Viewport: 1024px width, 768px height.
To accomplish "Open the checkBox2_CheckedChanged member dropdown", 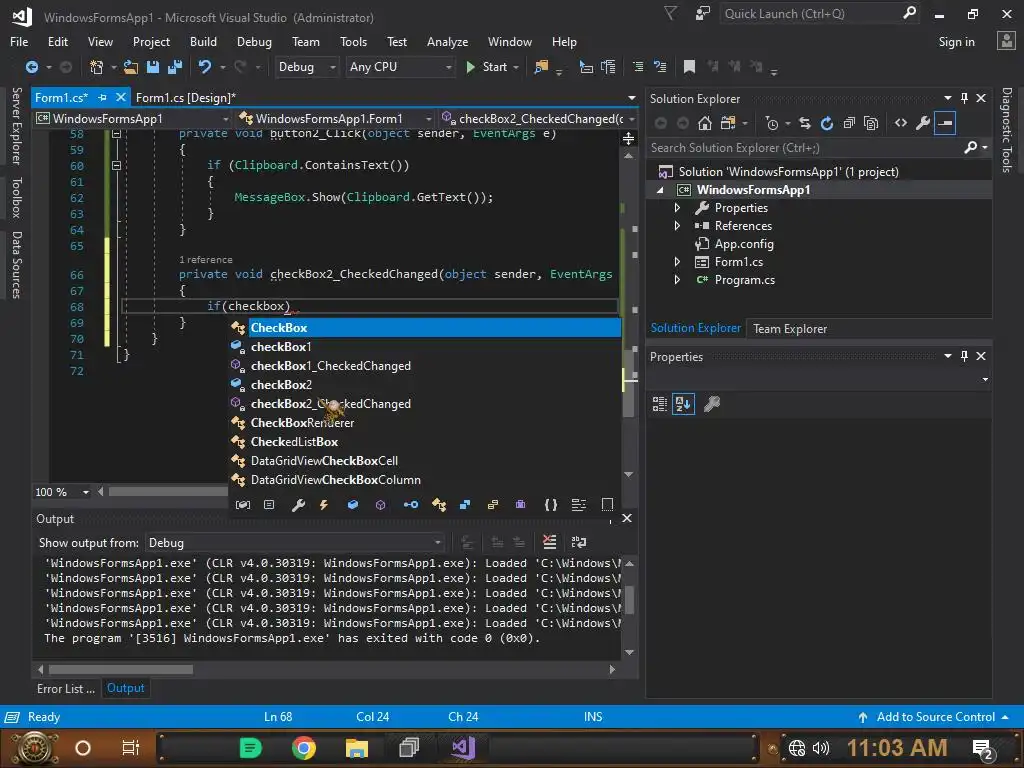I will pyautogui.click(x=538, y=119).
